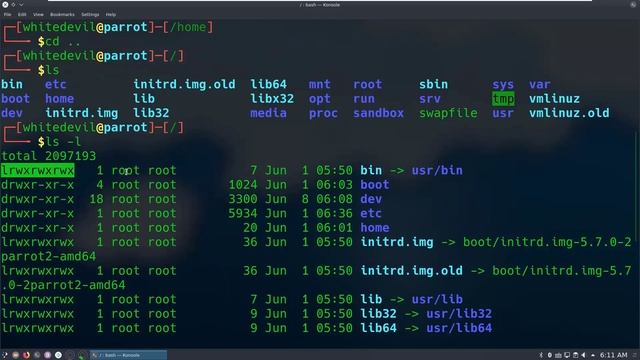This screenshot has height=360, width=640.
Task: Open the Help menu
Action: tap(111, 14)
